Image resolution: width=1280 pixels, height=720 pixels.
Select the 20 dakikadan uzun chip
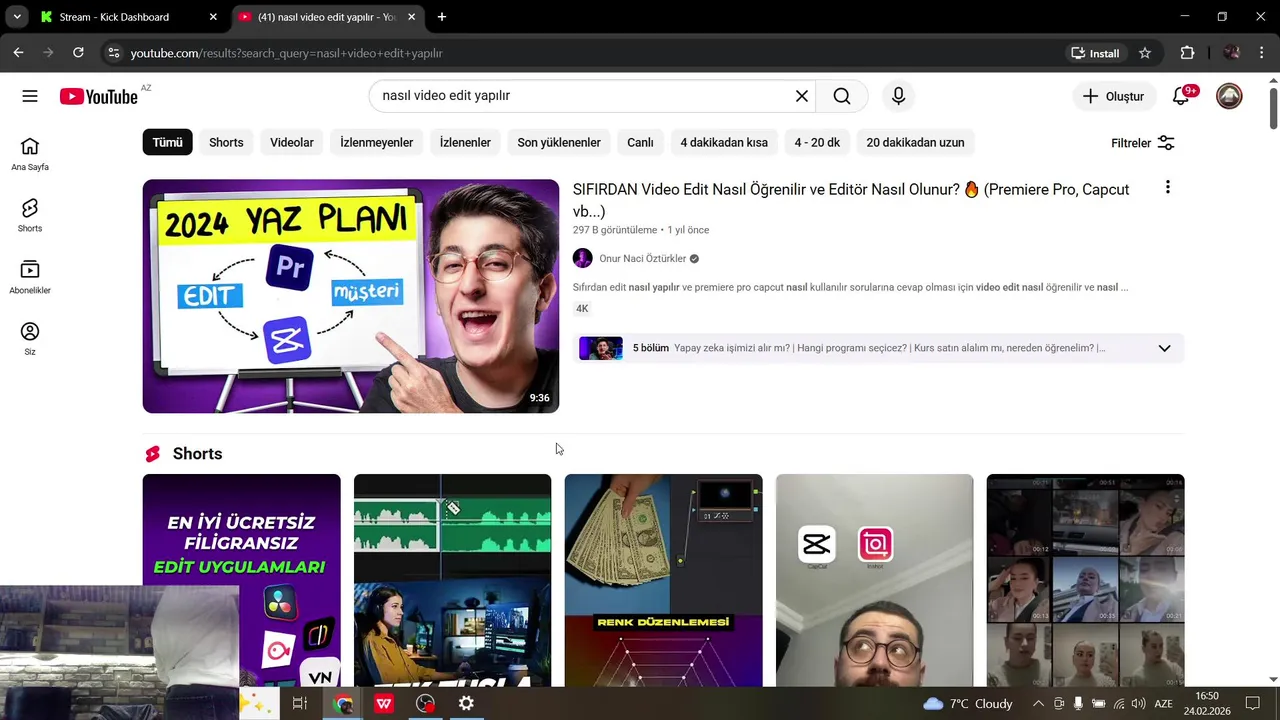[915, 143]
